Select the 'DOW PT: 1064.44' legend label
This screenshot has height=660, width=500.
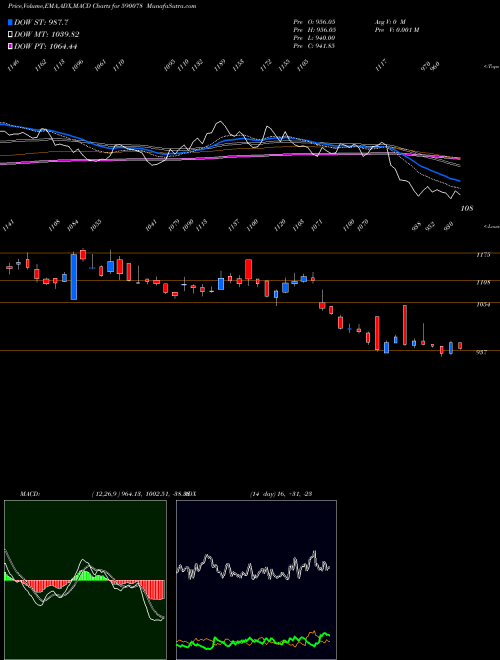click(x=46, y=46)
